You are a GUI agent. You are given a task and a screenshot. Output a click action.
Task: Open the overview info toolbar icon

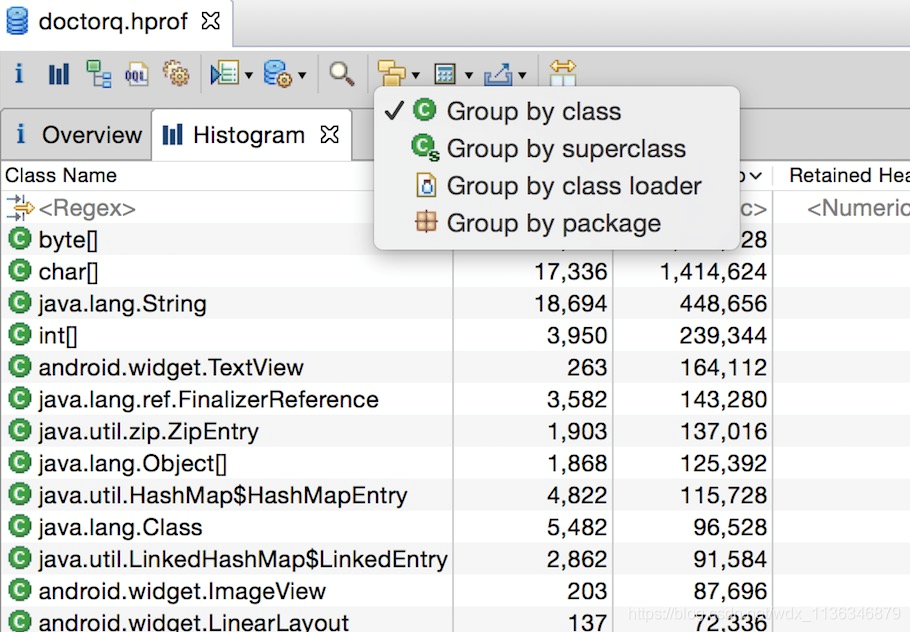(x=19, y=73)
